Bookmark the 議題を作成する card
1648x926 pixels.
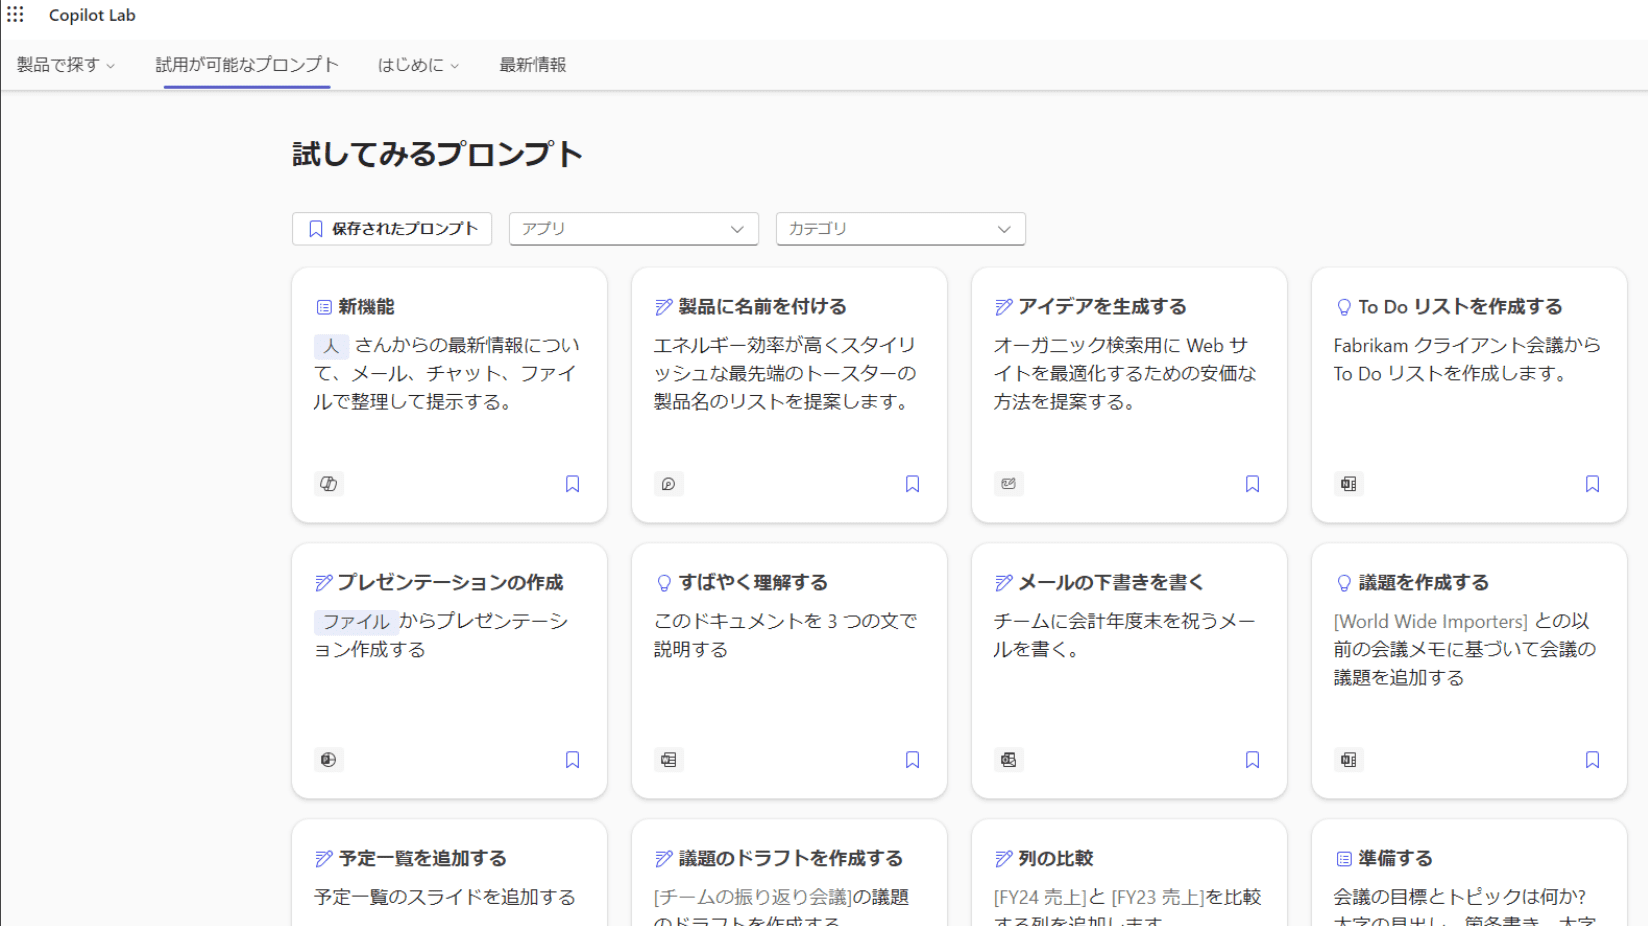point(1592,760)
